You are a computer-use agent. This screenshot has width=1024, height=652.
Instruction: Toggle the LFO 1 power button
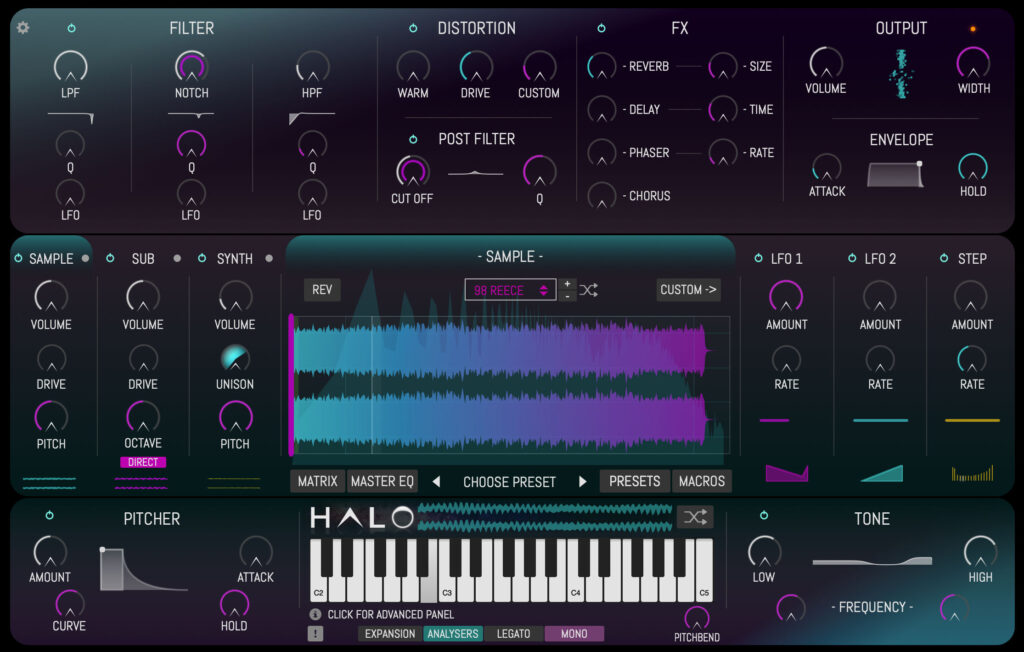click(758, 259)
